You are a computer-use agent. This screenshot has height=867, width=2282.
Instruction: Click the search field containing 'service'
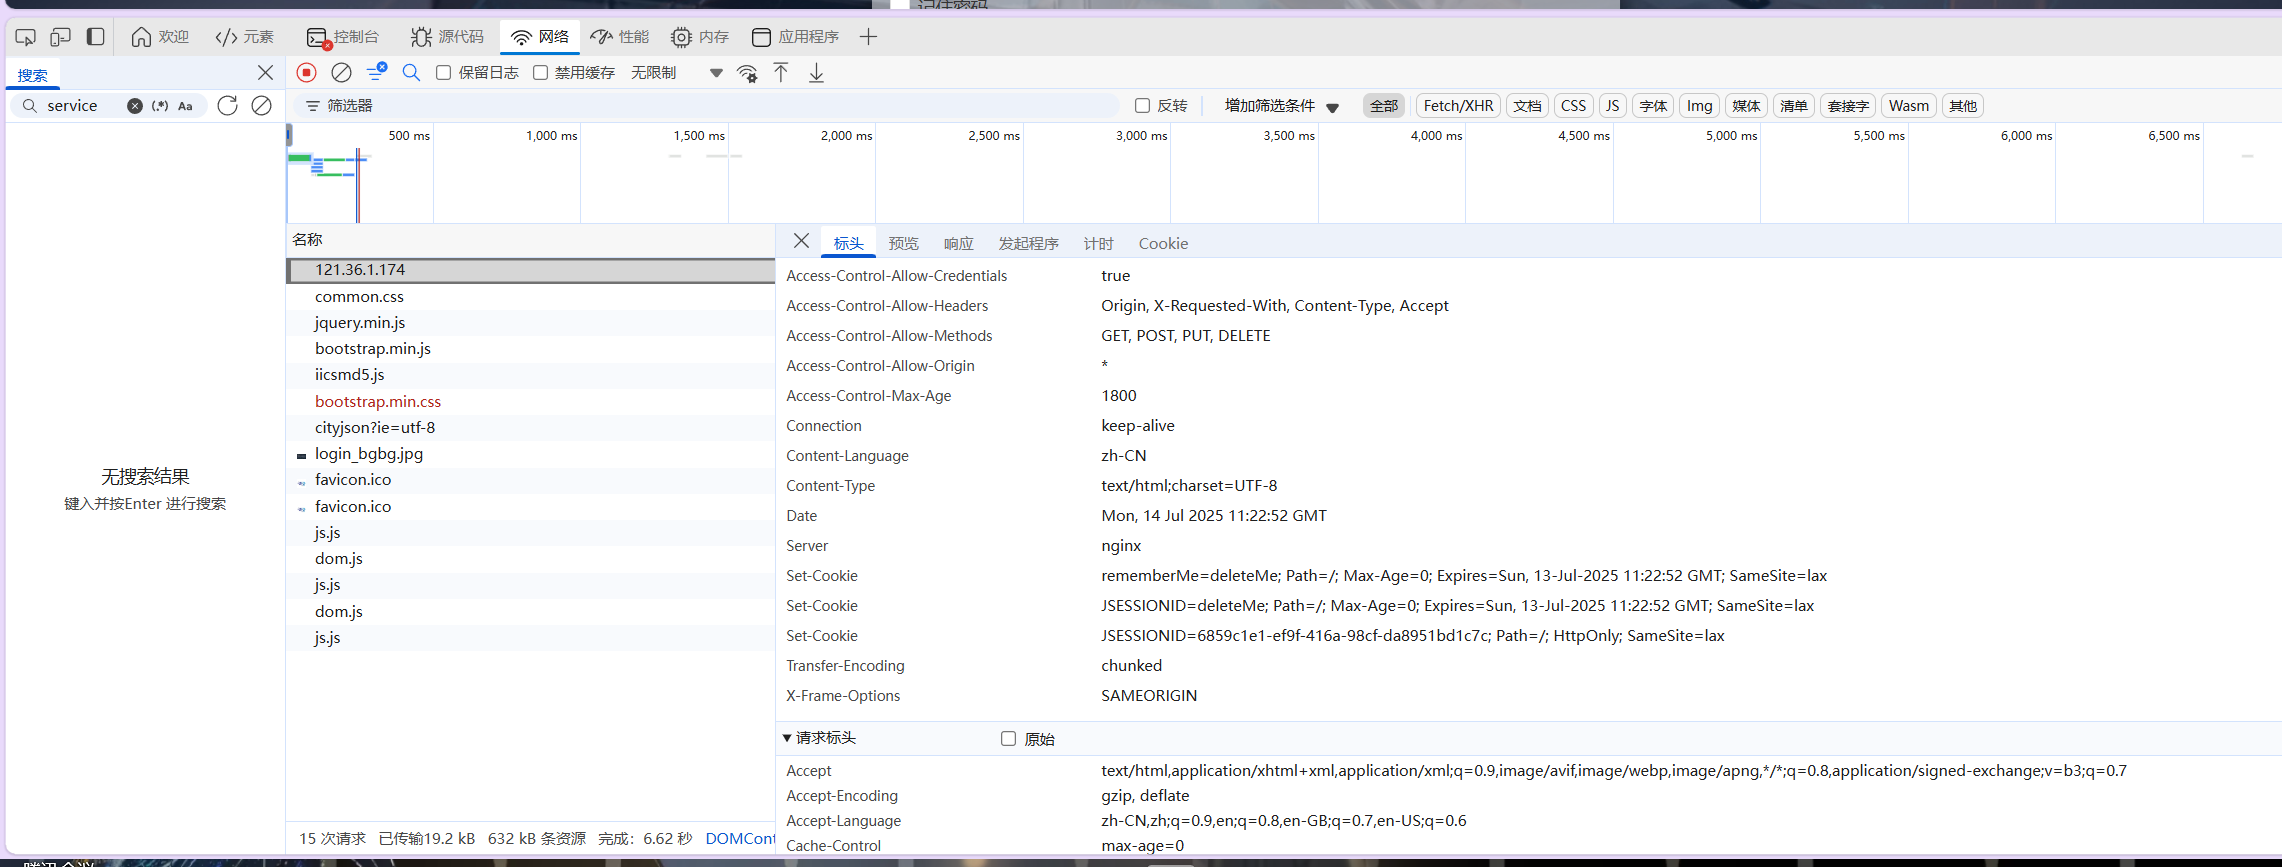pyautogui.click(x=82, y=106)
